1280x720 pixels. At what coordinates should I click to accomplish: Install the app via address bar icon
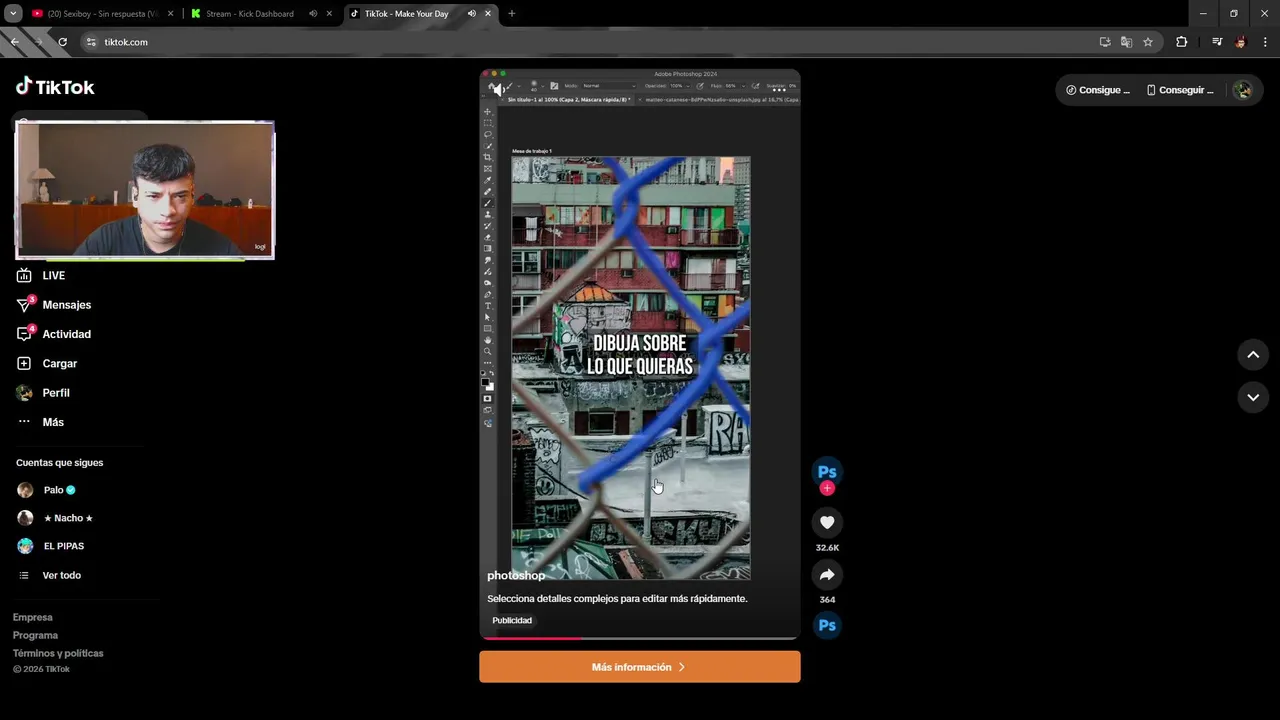point(1105,42)
